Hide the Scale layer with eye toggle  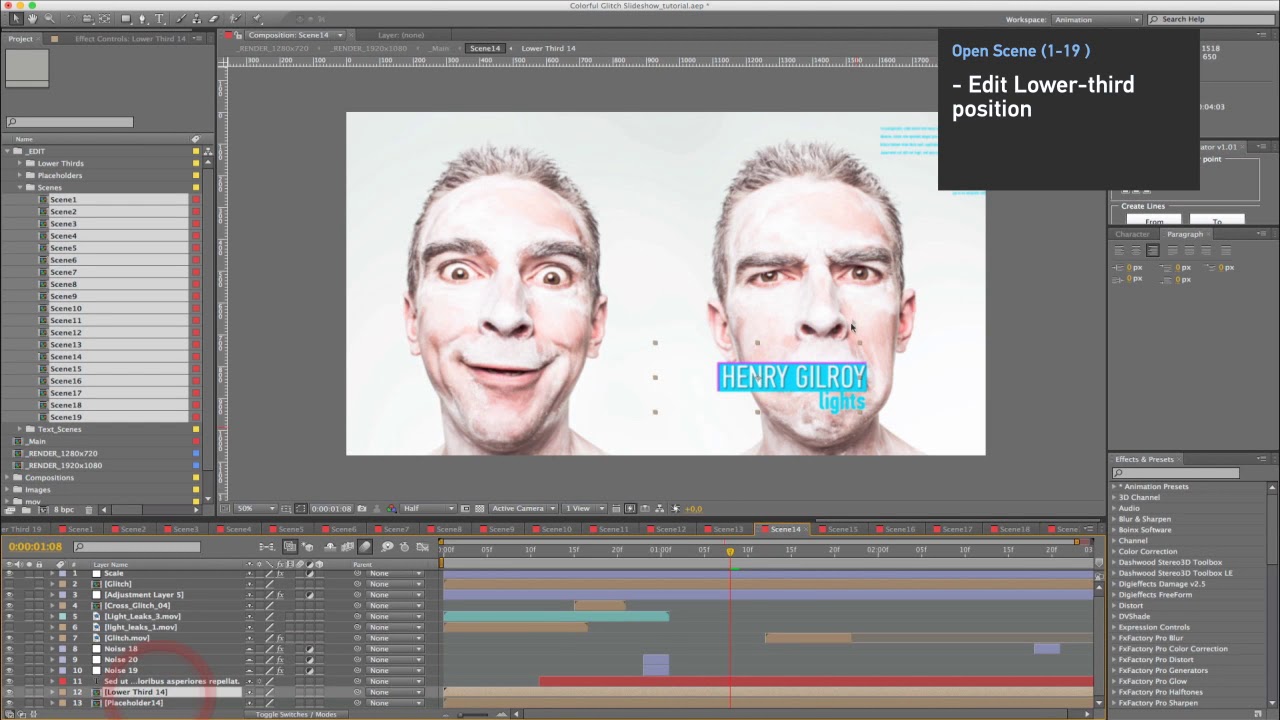pyautogui.click(x=9, y=574)
